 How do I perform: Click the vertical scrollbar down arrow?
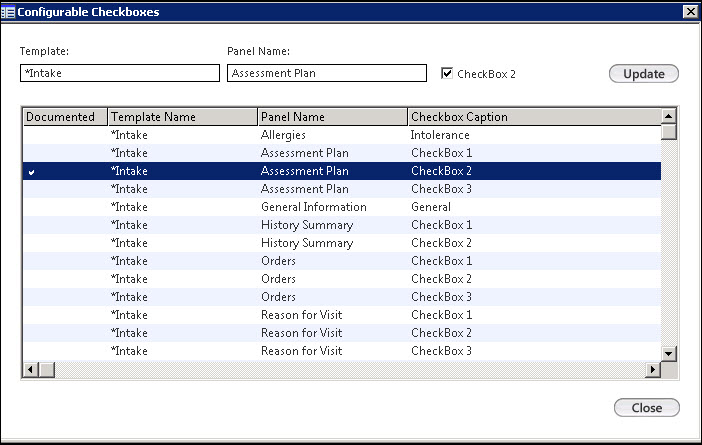click(x=668, y=354)
